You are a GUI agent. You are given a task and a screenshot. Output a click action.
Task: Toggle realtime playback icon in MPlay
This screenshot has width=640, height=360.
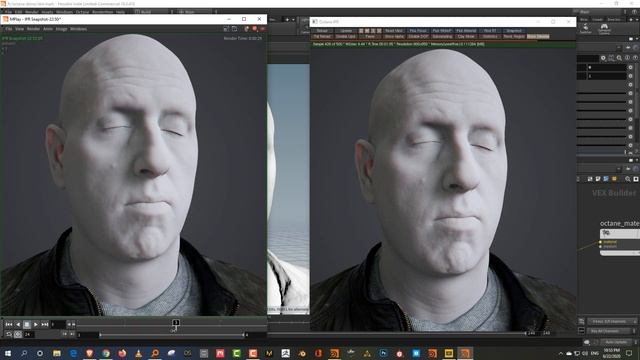tap(18, 334)
